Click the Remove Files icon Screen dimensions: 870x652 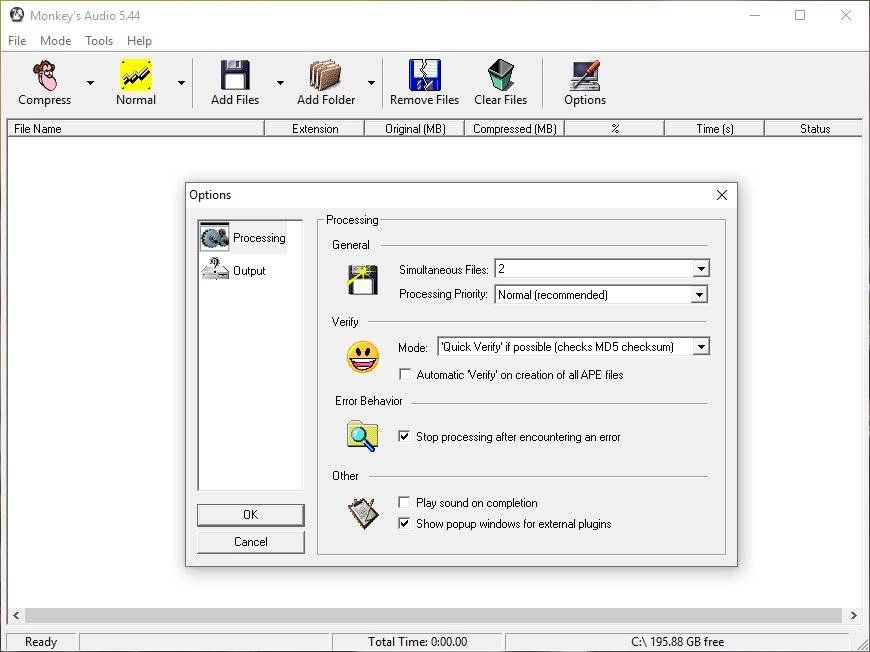point(424,74)
